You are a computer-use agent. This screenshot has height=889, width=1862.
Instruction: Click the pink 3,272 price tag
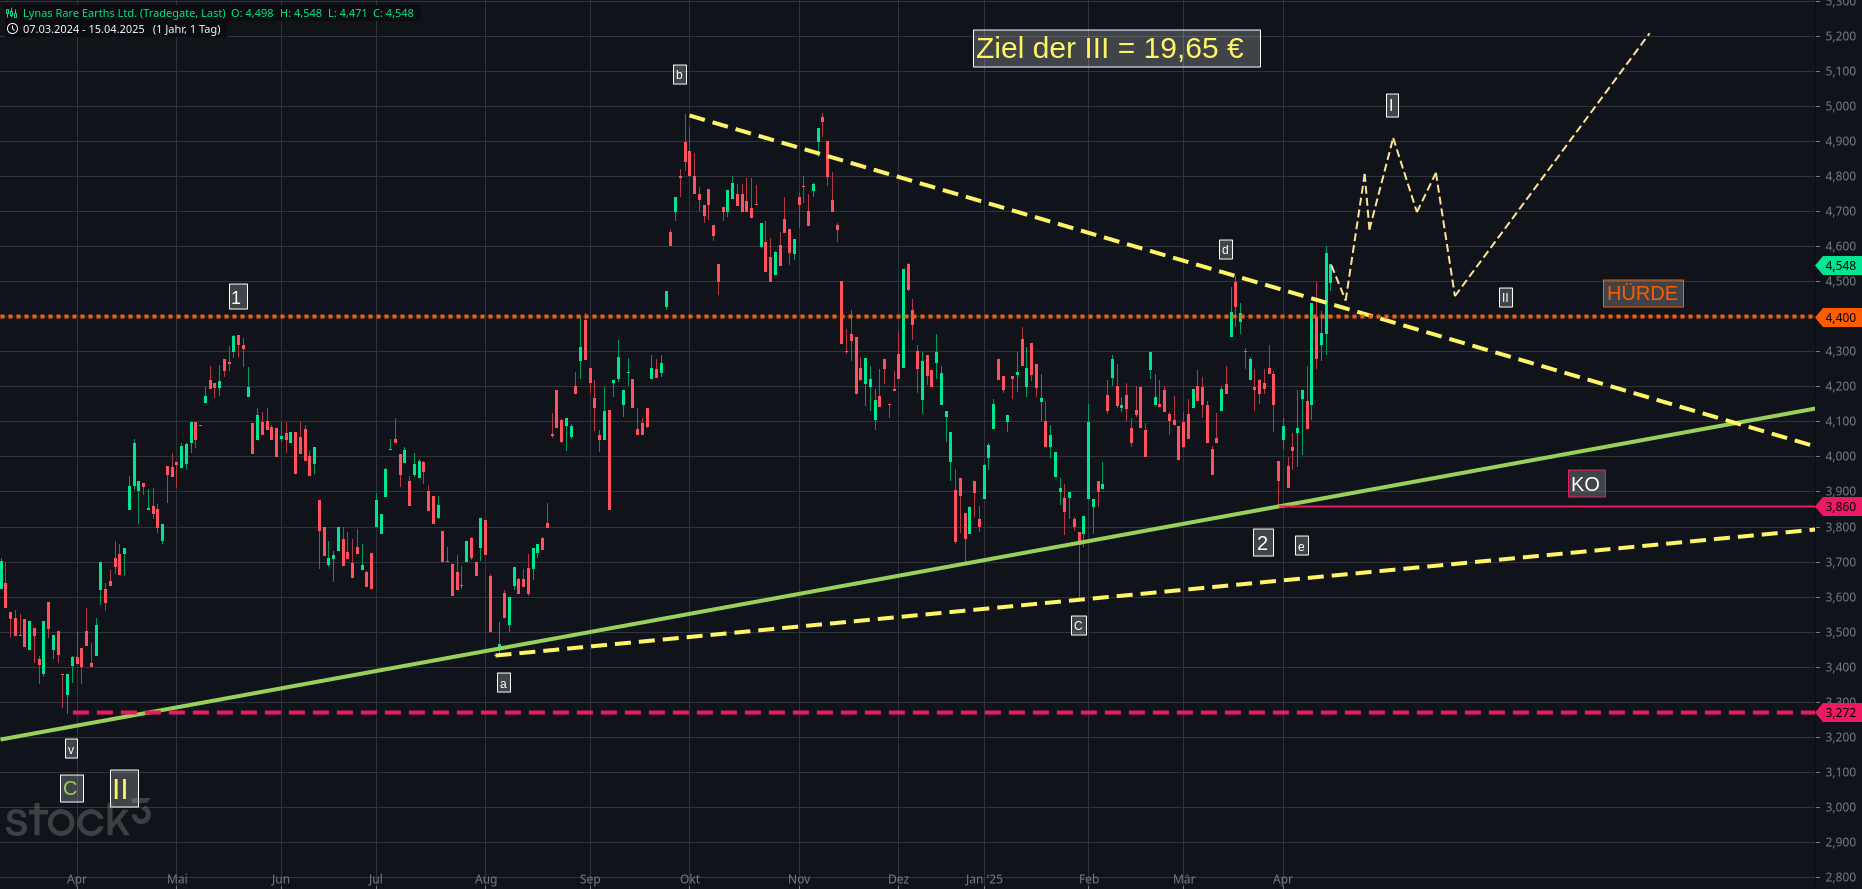(x=1838, y=713)
